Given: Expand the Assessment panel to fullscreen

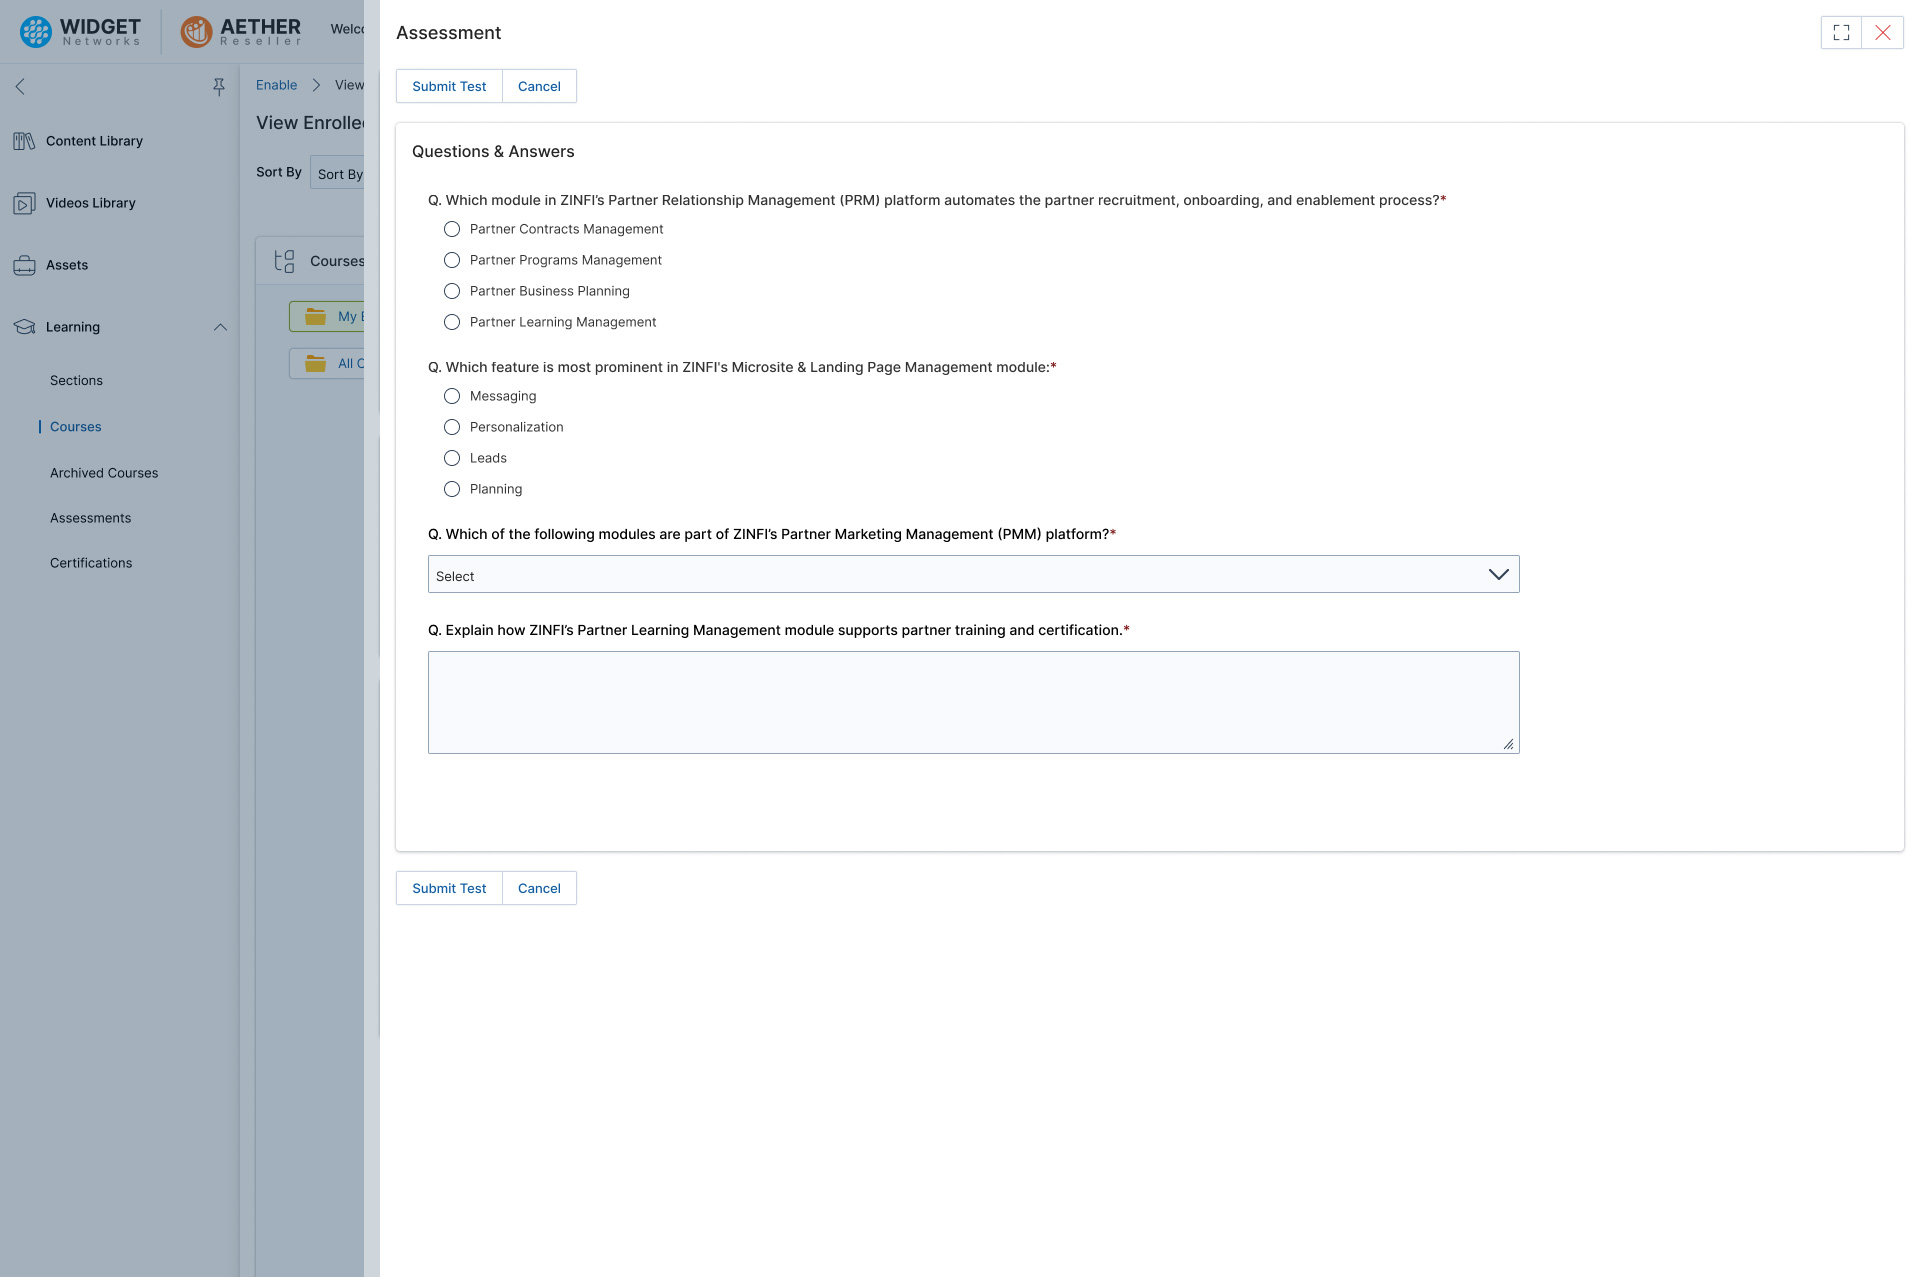Looking at the screenshot, I should pyautogui.click(x=1841, y=32).
